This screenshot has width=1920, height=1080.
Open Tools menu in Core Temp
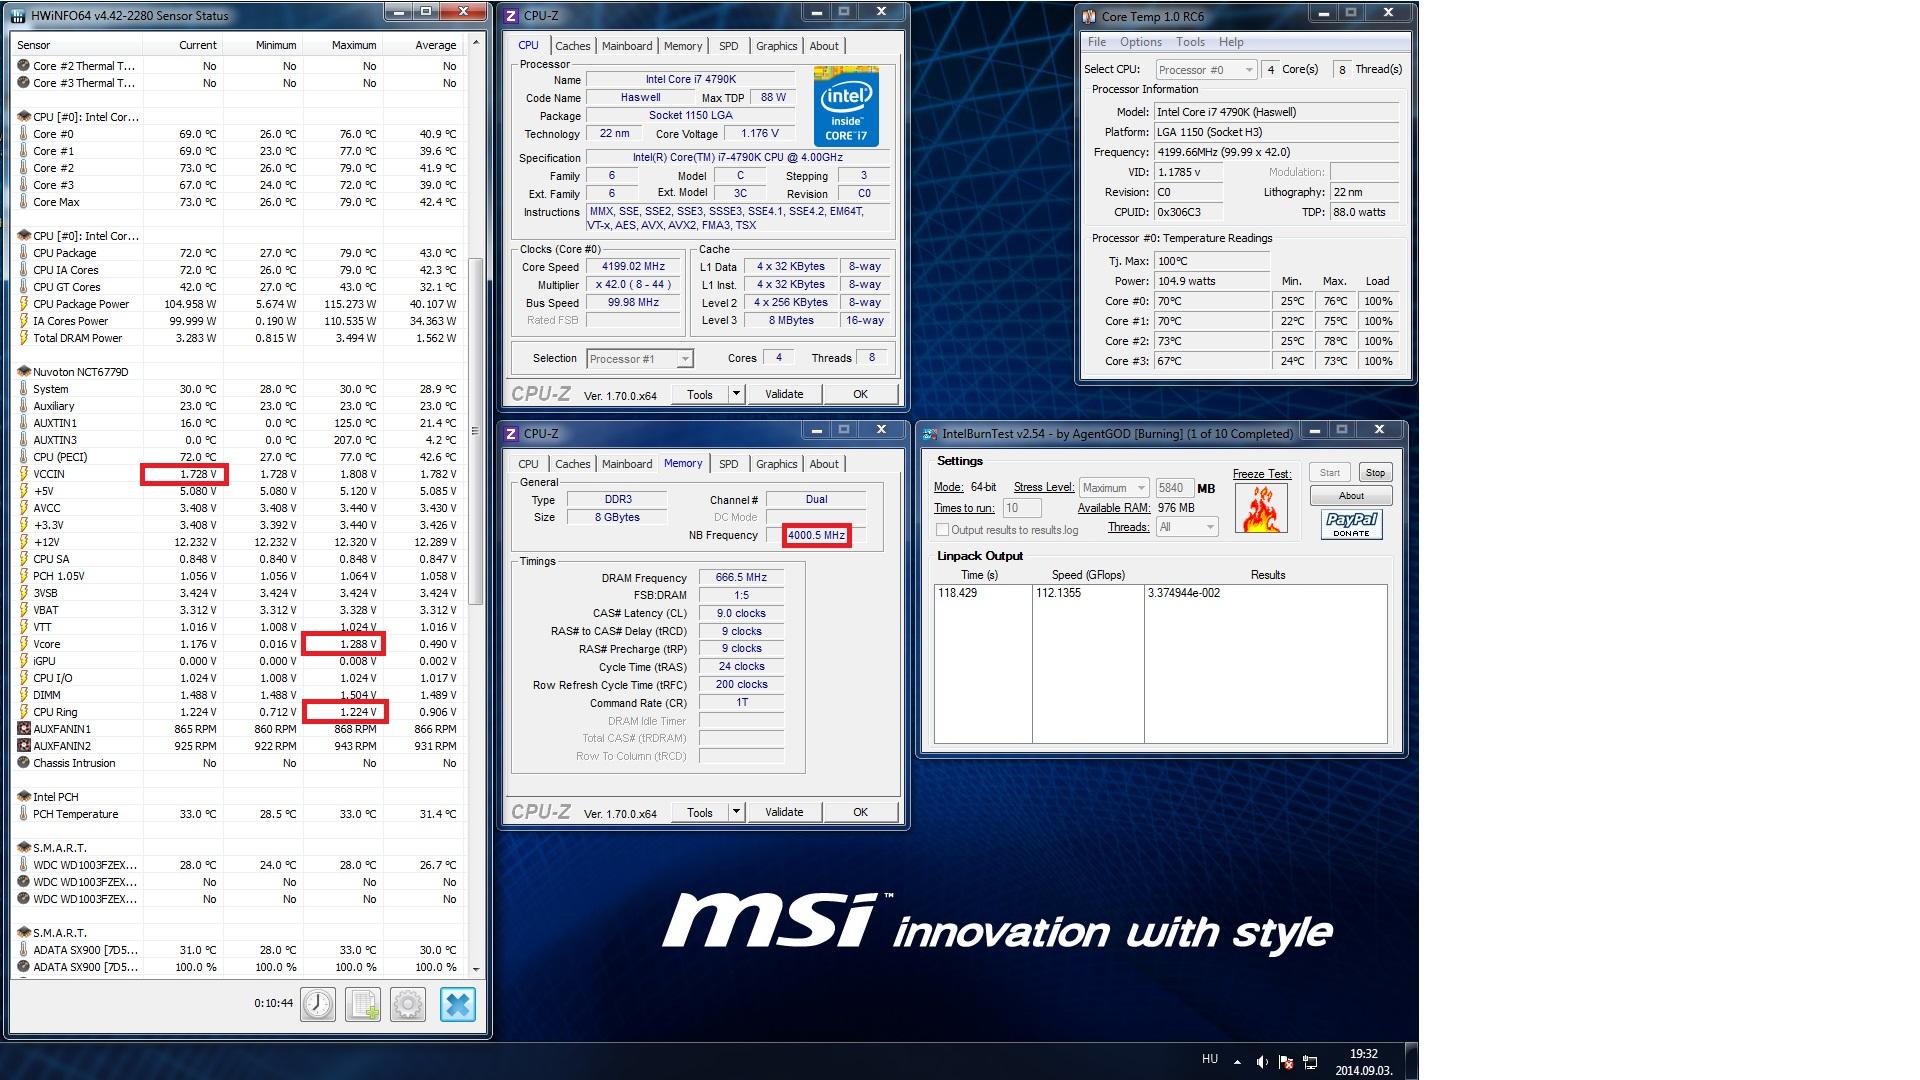click(x=1190, y=42)
